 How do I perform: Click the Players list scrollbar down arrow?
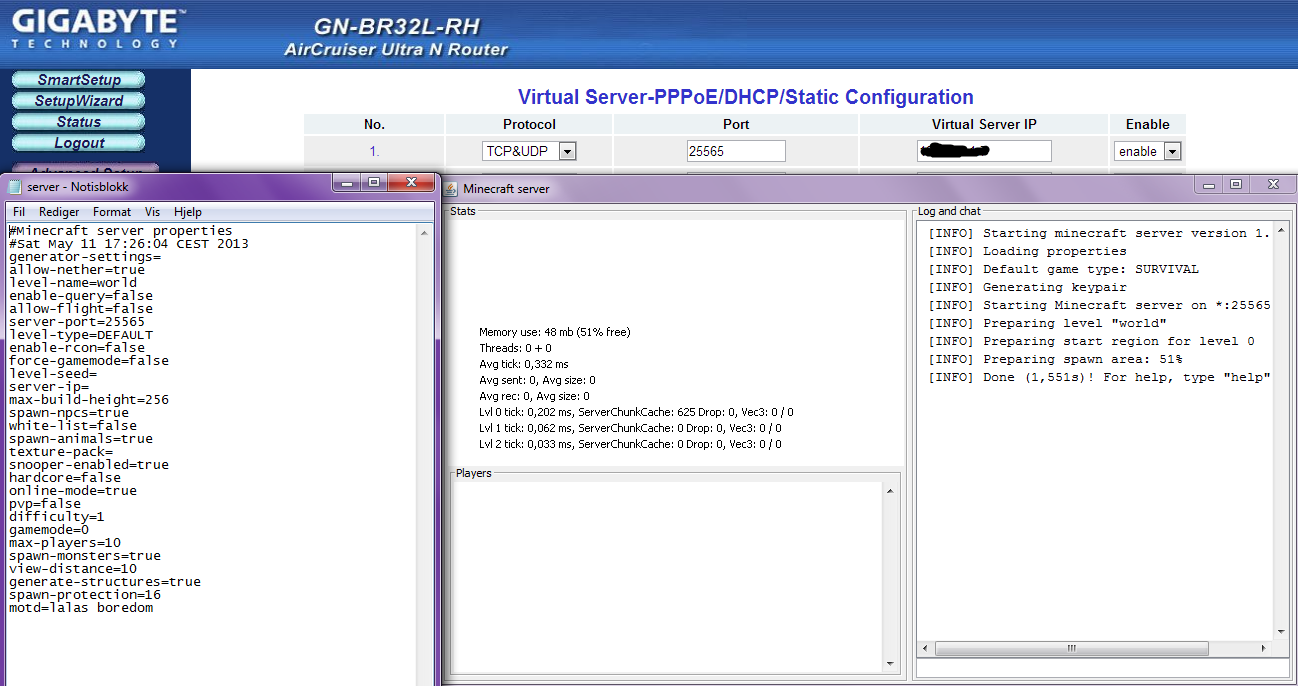coord(891,665)
